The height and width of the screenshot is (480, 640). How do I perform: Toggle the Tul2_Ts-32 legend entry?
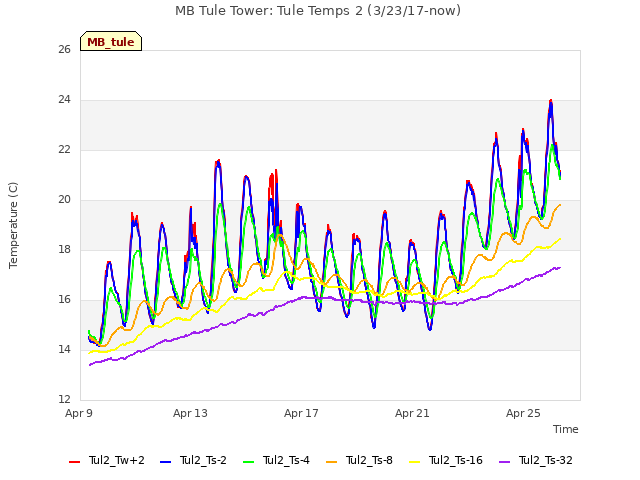(536, 460)
